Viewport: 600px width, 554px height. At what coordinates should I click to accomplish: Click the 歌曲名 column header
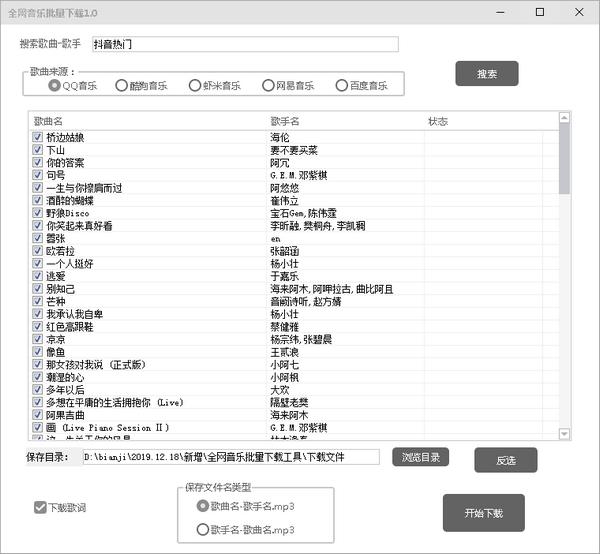pos(148,121)
